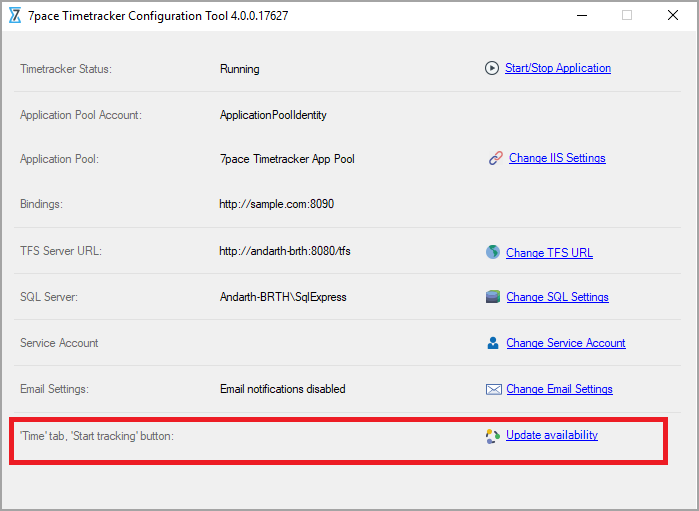Image resolution: width=699 pixels, height=511 pixels.
Task: Select the http://andarth-brth:8080/tfs URL value
Action: 285,251
